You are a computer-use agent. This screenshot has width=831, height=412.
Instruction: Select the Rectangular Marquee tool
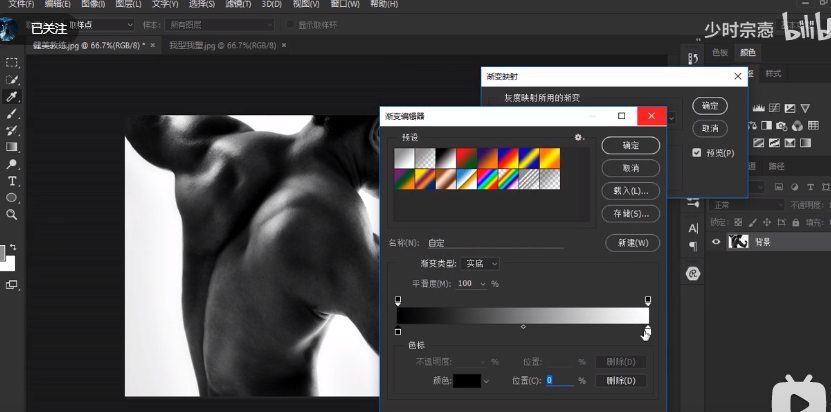[x=12, y=63]
